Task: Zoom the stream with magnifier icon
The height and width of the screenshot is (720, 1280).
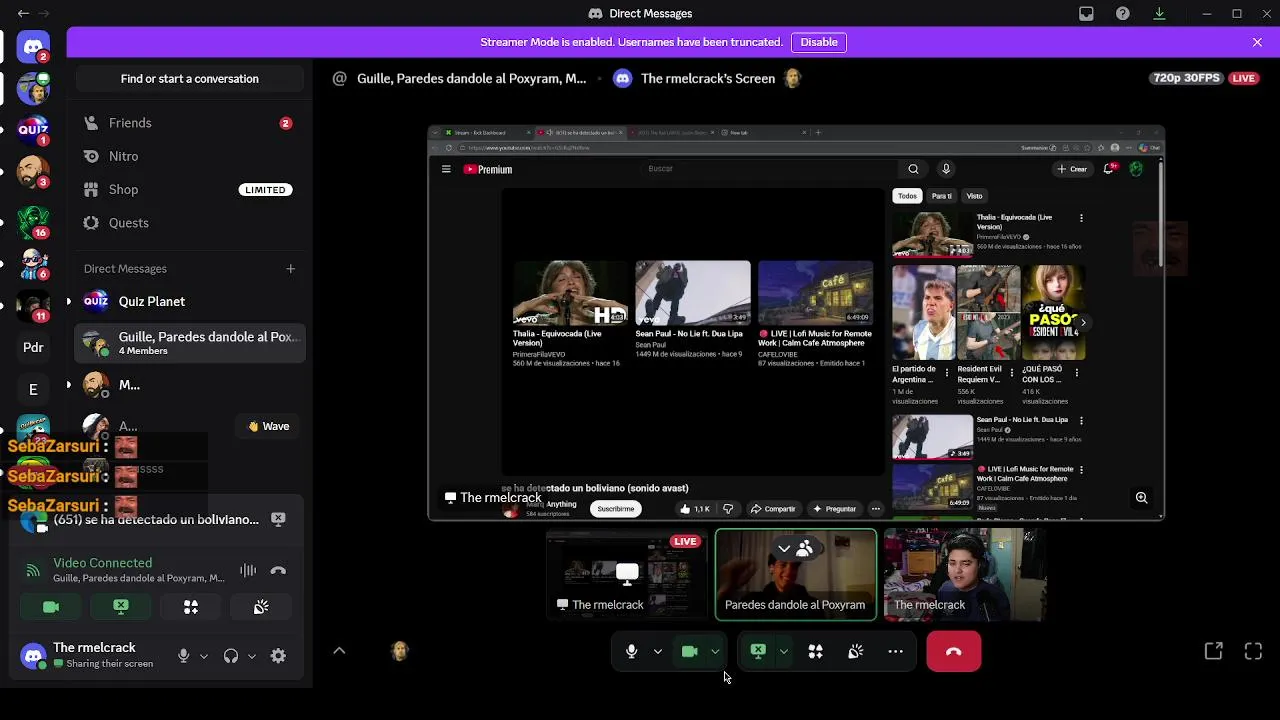Action: (1141, 497)
